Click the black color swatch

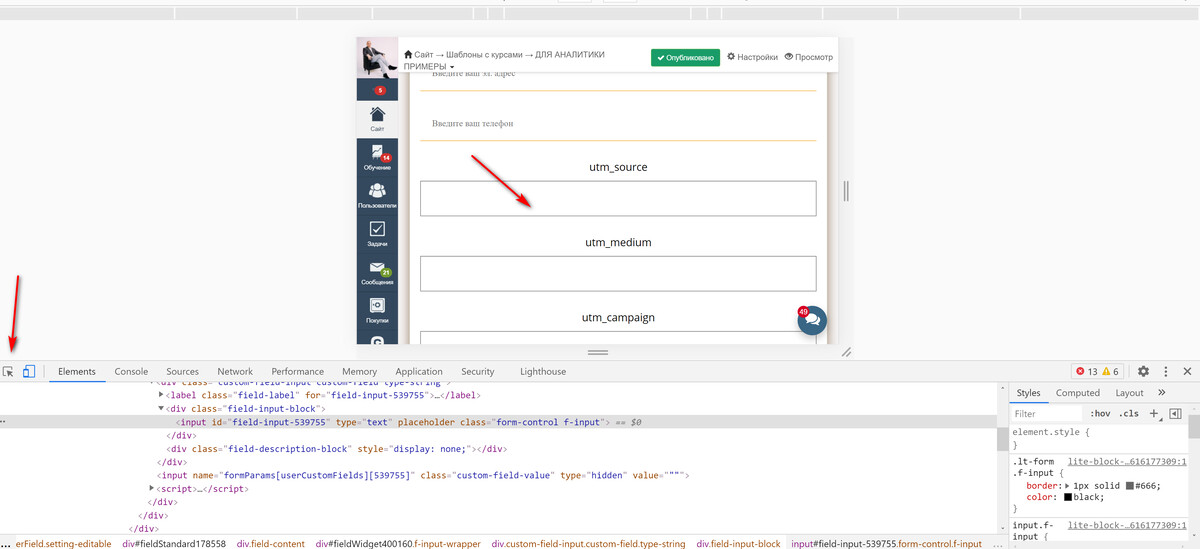[x=1068, y=496]
